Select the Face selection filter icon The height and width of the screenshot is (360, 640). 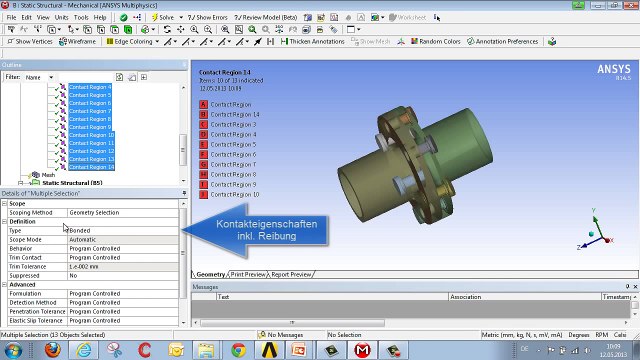115,29
